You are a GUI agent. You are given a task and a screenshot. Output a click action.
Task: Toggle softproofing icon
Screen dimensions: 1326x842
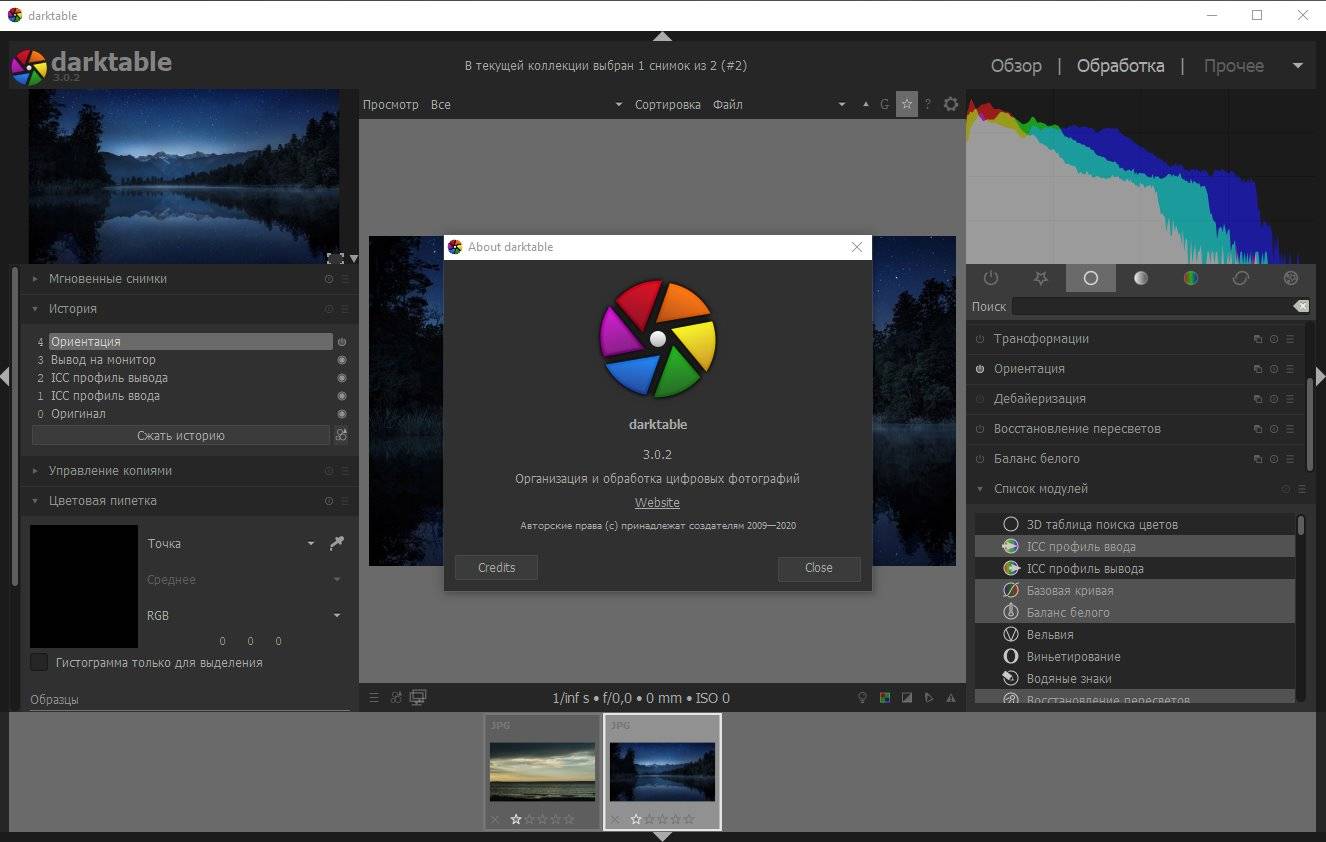[928, 698]
